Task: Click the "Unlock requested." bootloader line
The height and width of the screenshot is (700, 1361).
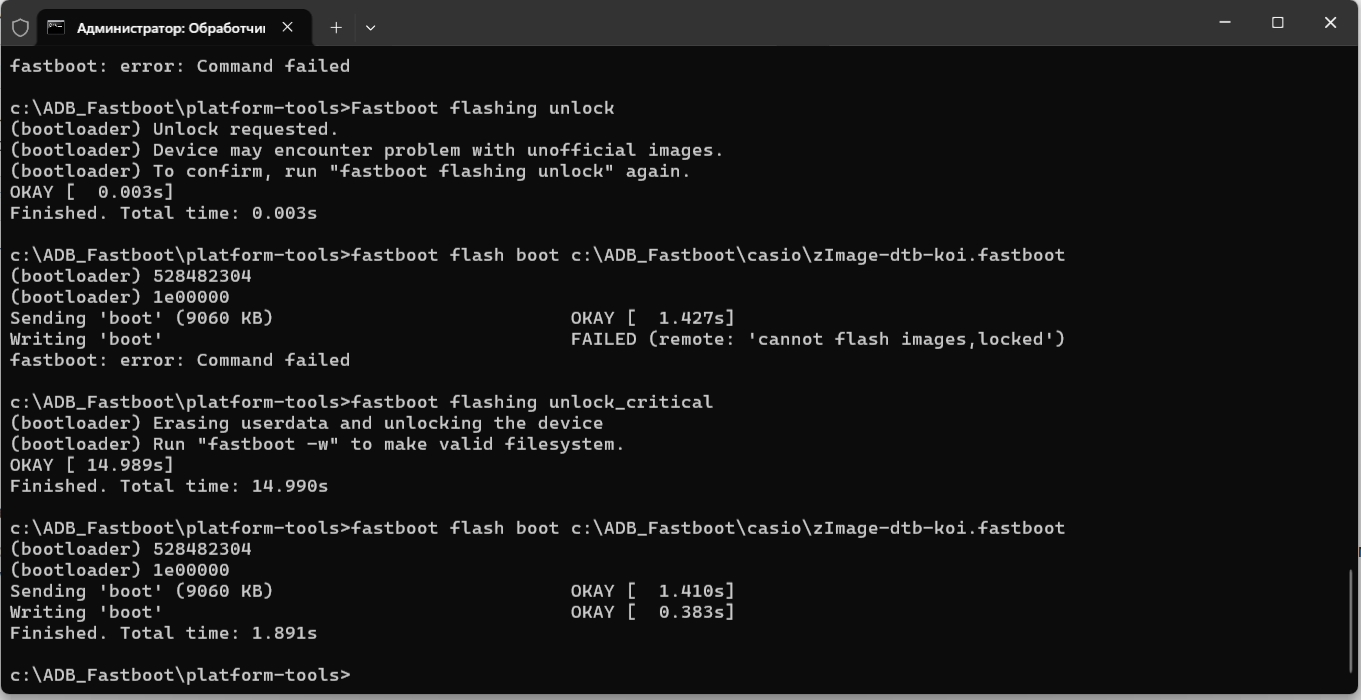Action: coord(175,129)
